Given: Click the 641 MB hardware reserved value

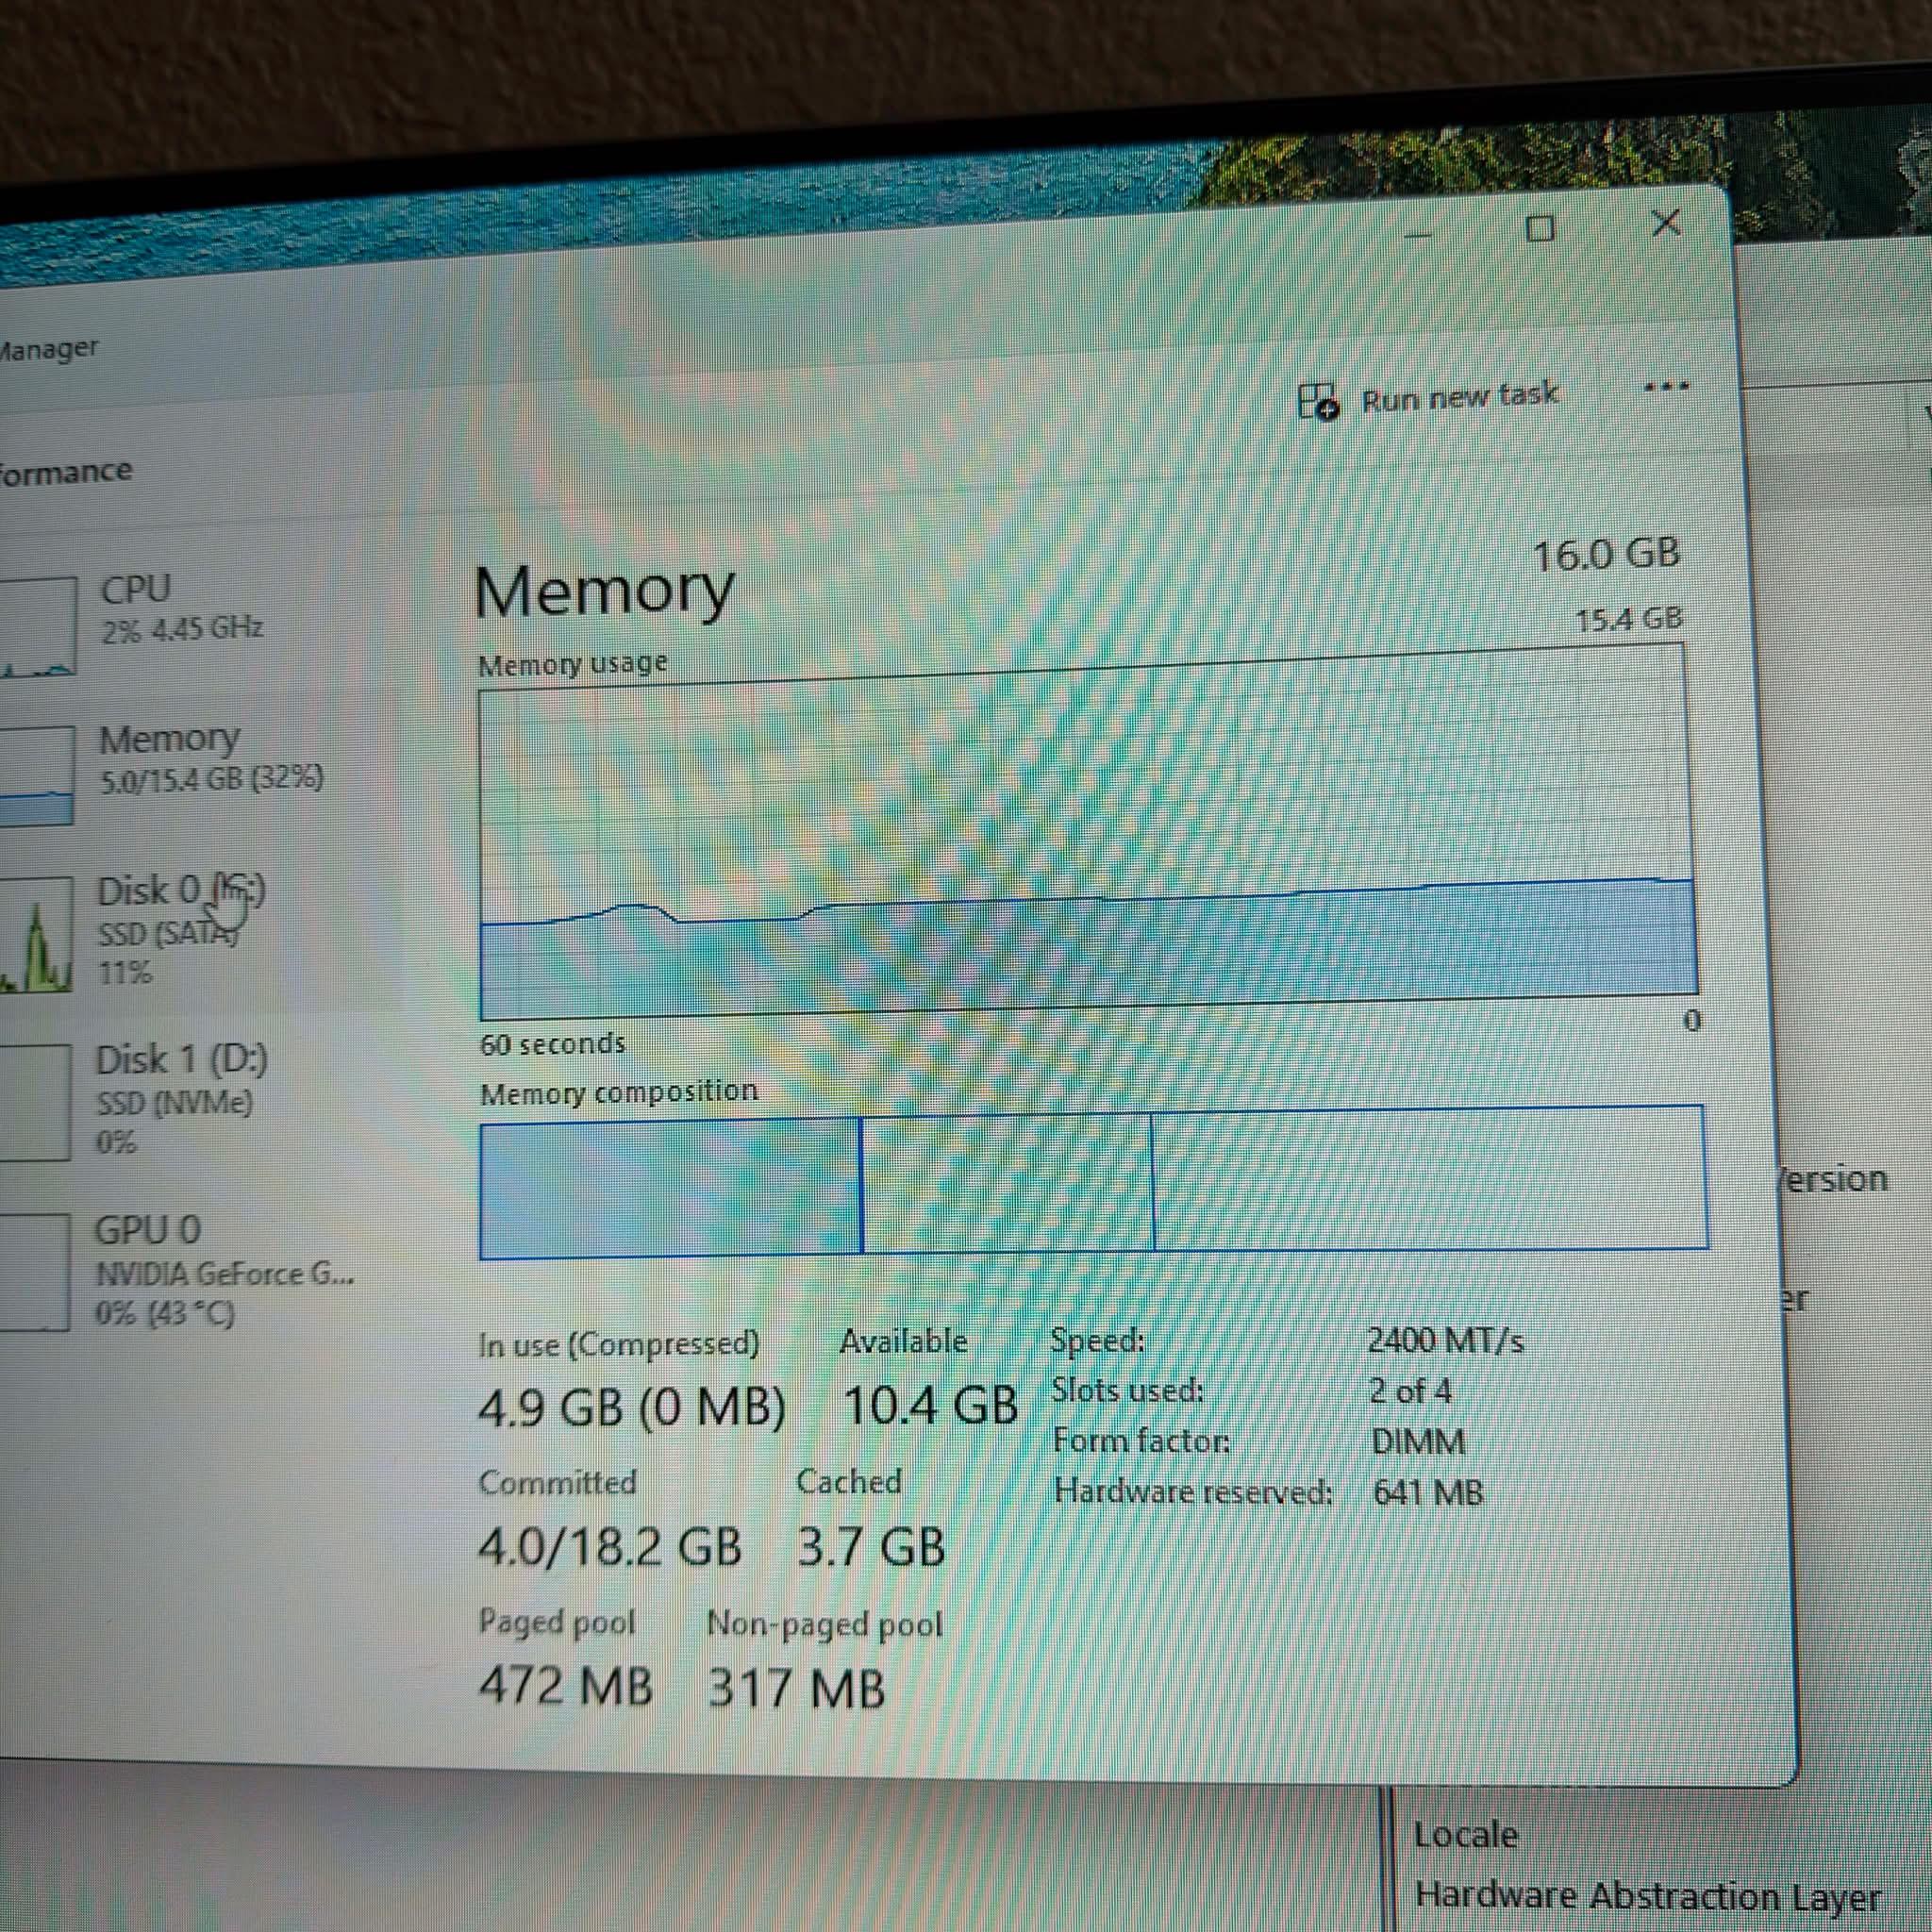Looking at the screenshot, I should (1428, 1493).
